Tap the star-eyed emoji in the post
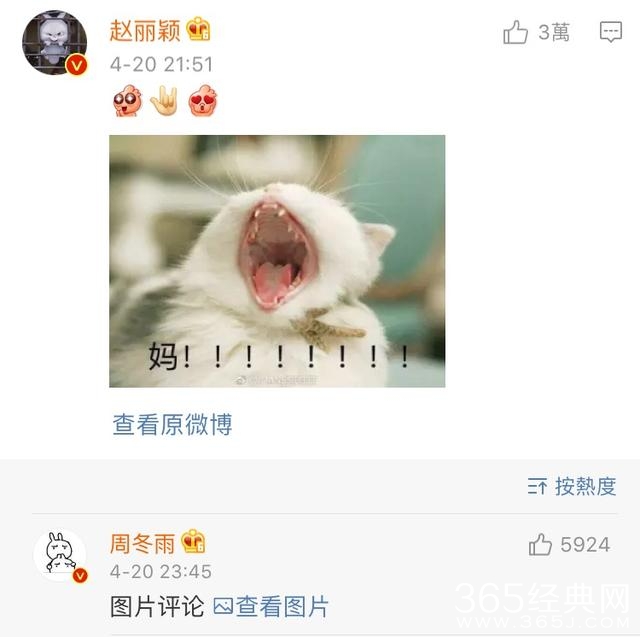 127,100
